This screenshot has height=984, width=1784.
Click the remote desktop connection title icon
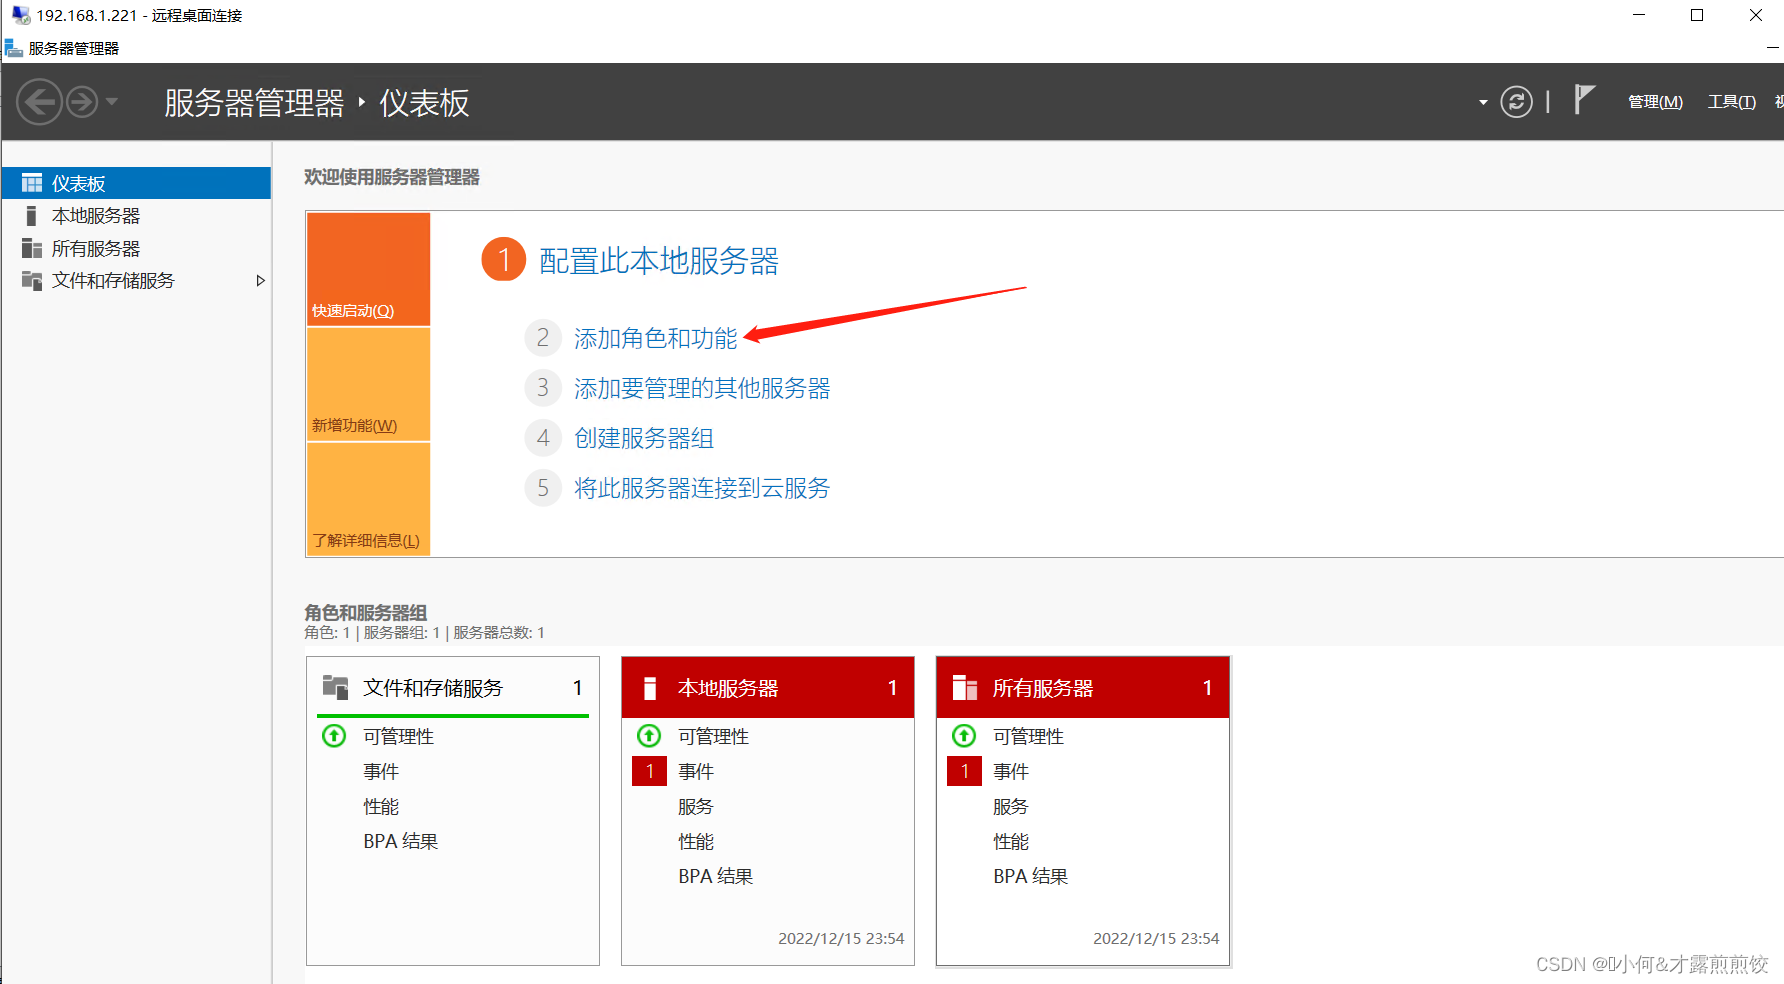coord(20,15)
